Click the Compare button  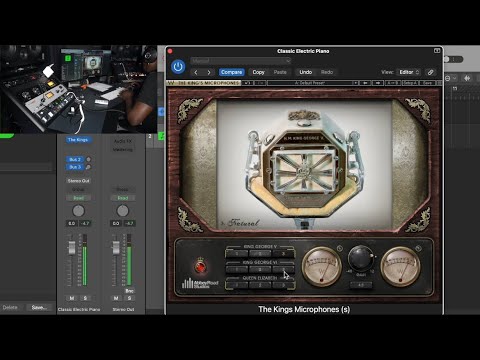click(x=231, y=72)
